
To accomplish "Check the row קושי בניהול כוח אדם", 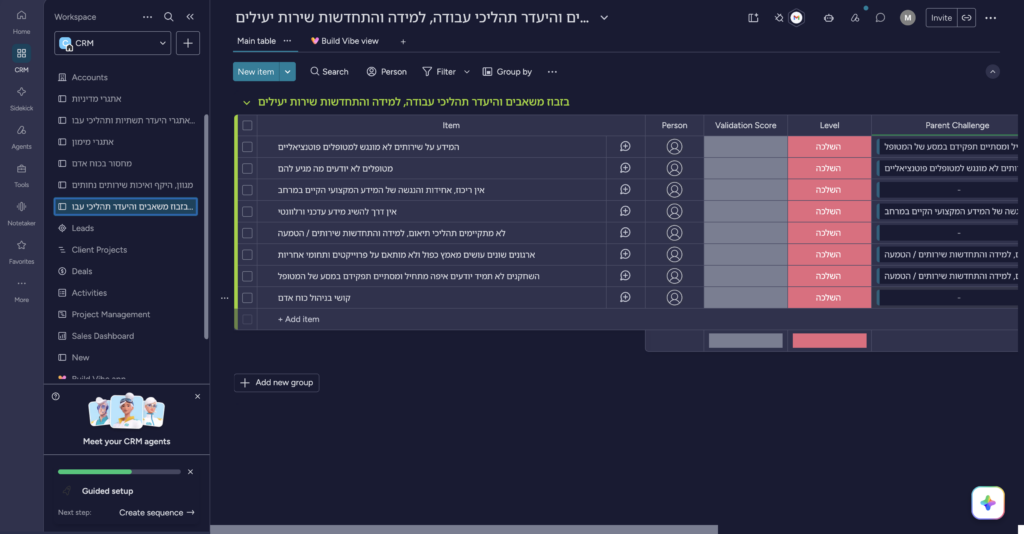I will [x=247, y=298].
